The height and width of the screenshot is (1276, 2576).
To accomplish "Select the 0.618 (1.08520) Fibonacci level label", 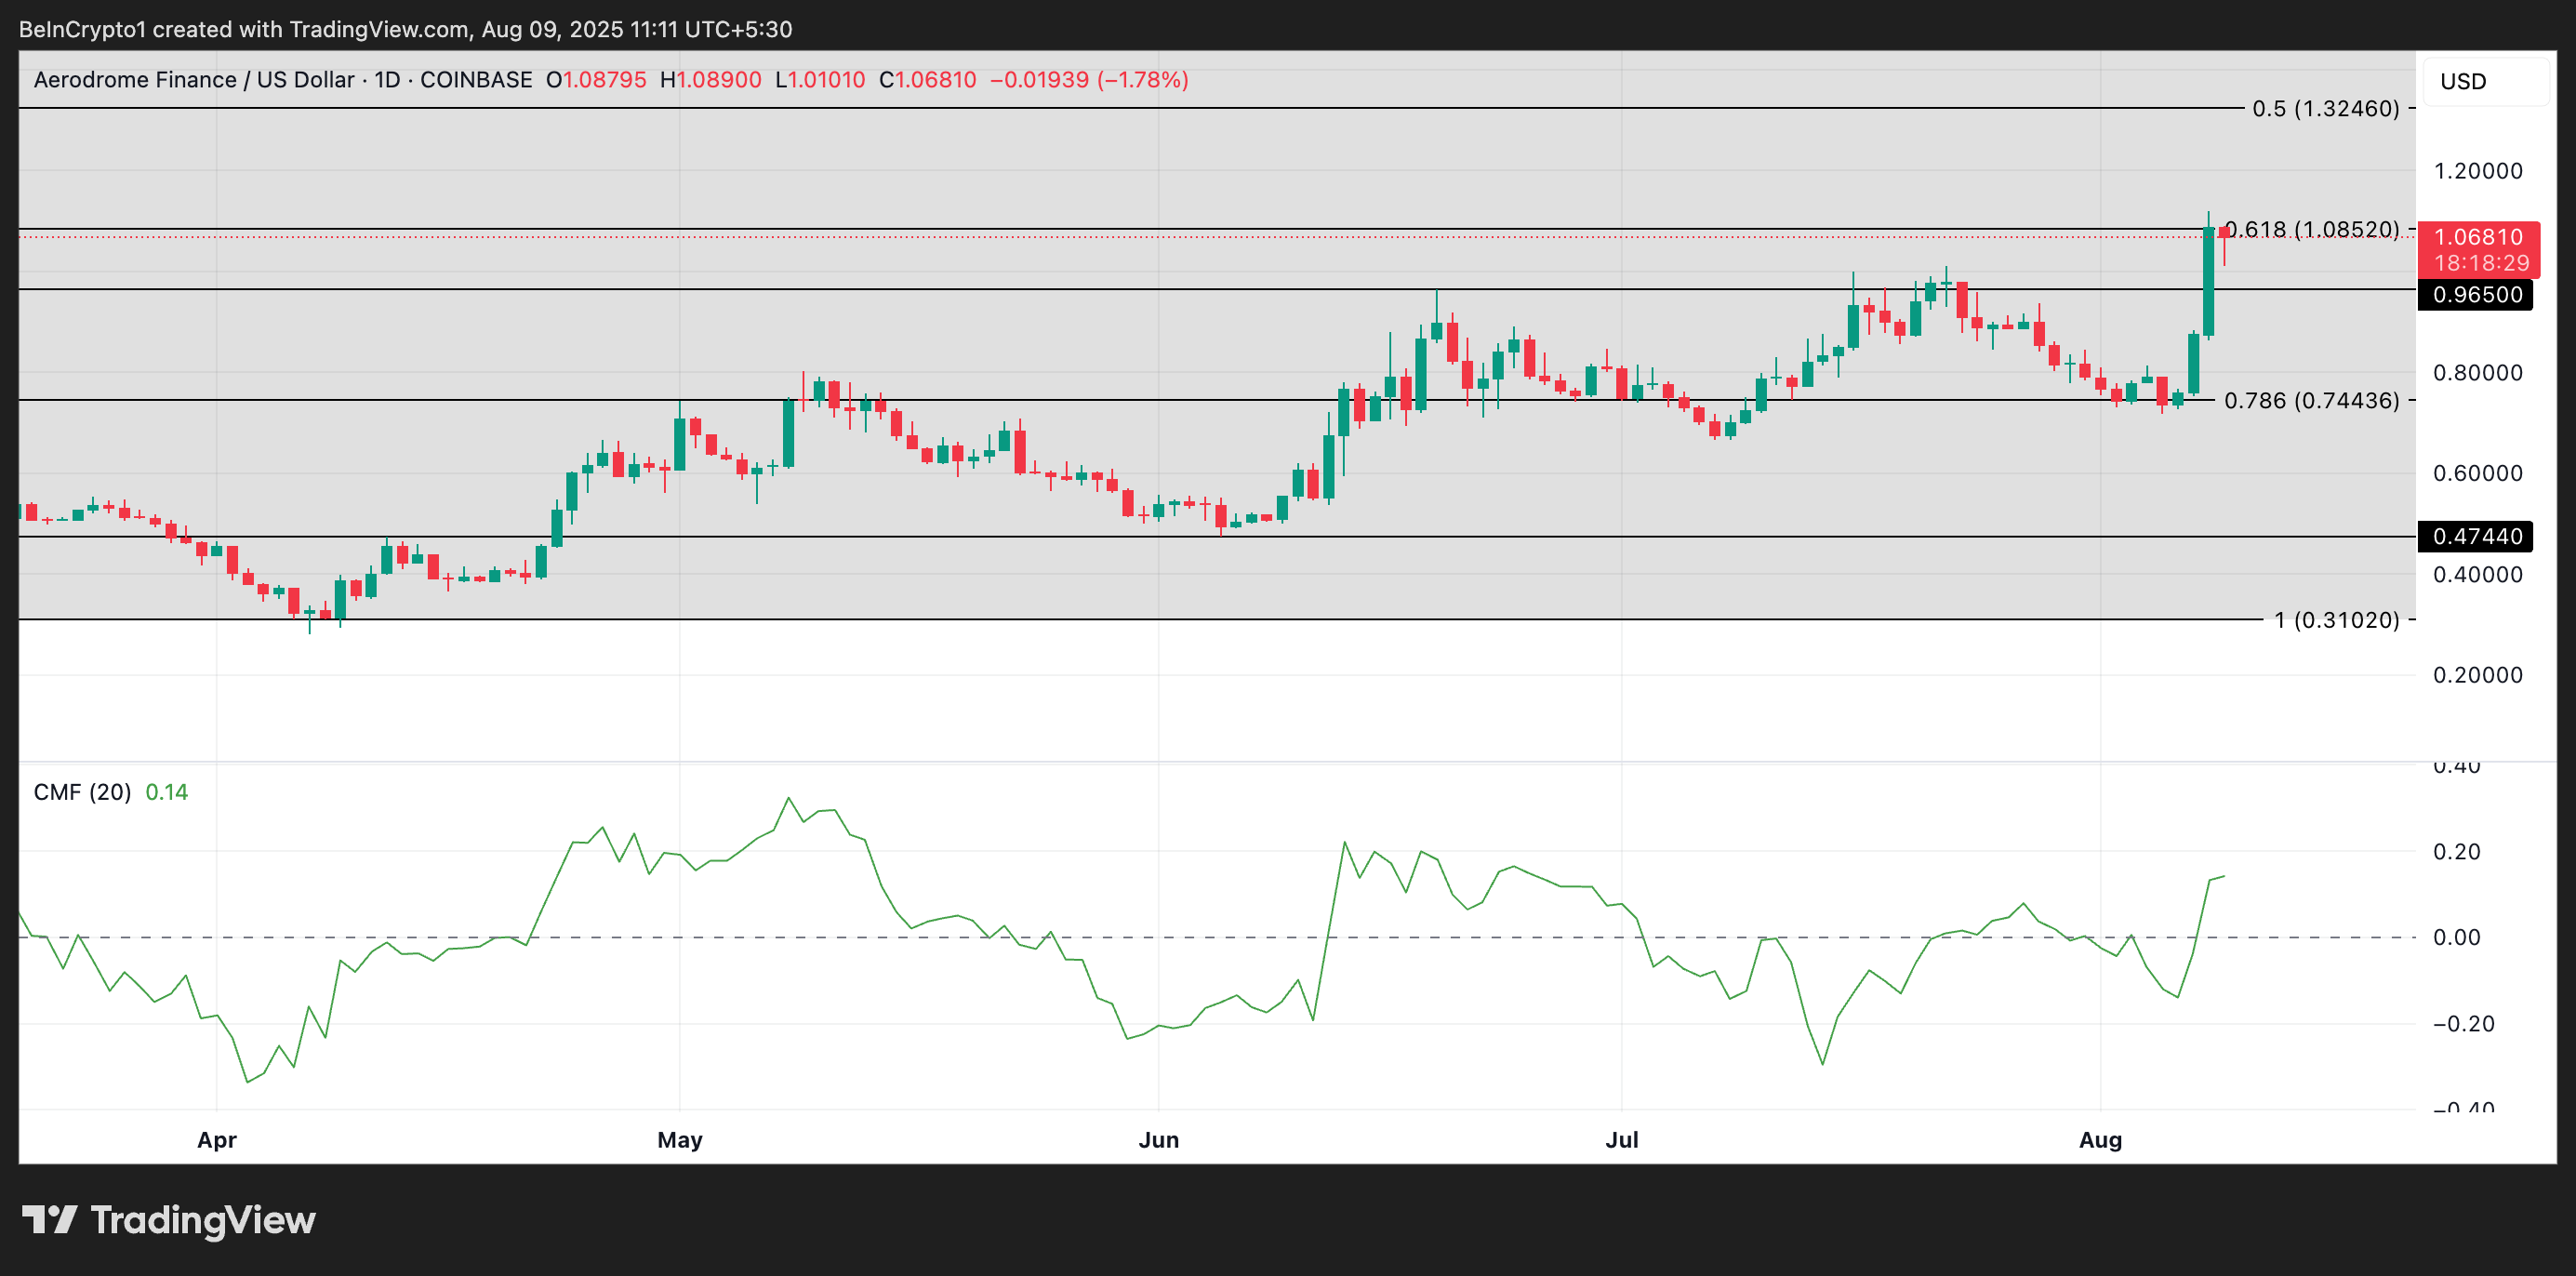I will (2314, 229).
